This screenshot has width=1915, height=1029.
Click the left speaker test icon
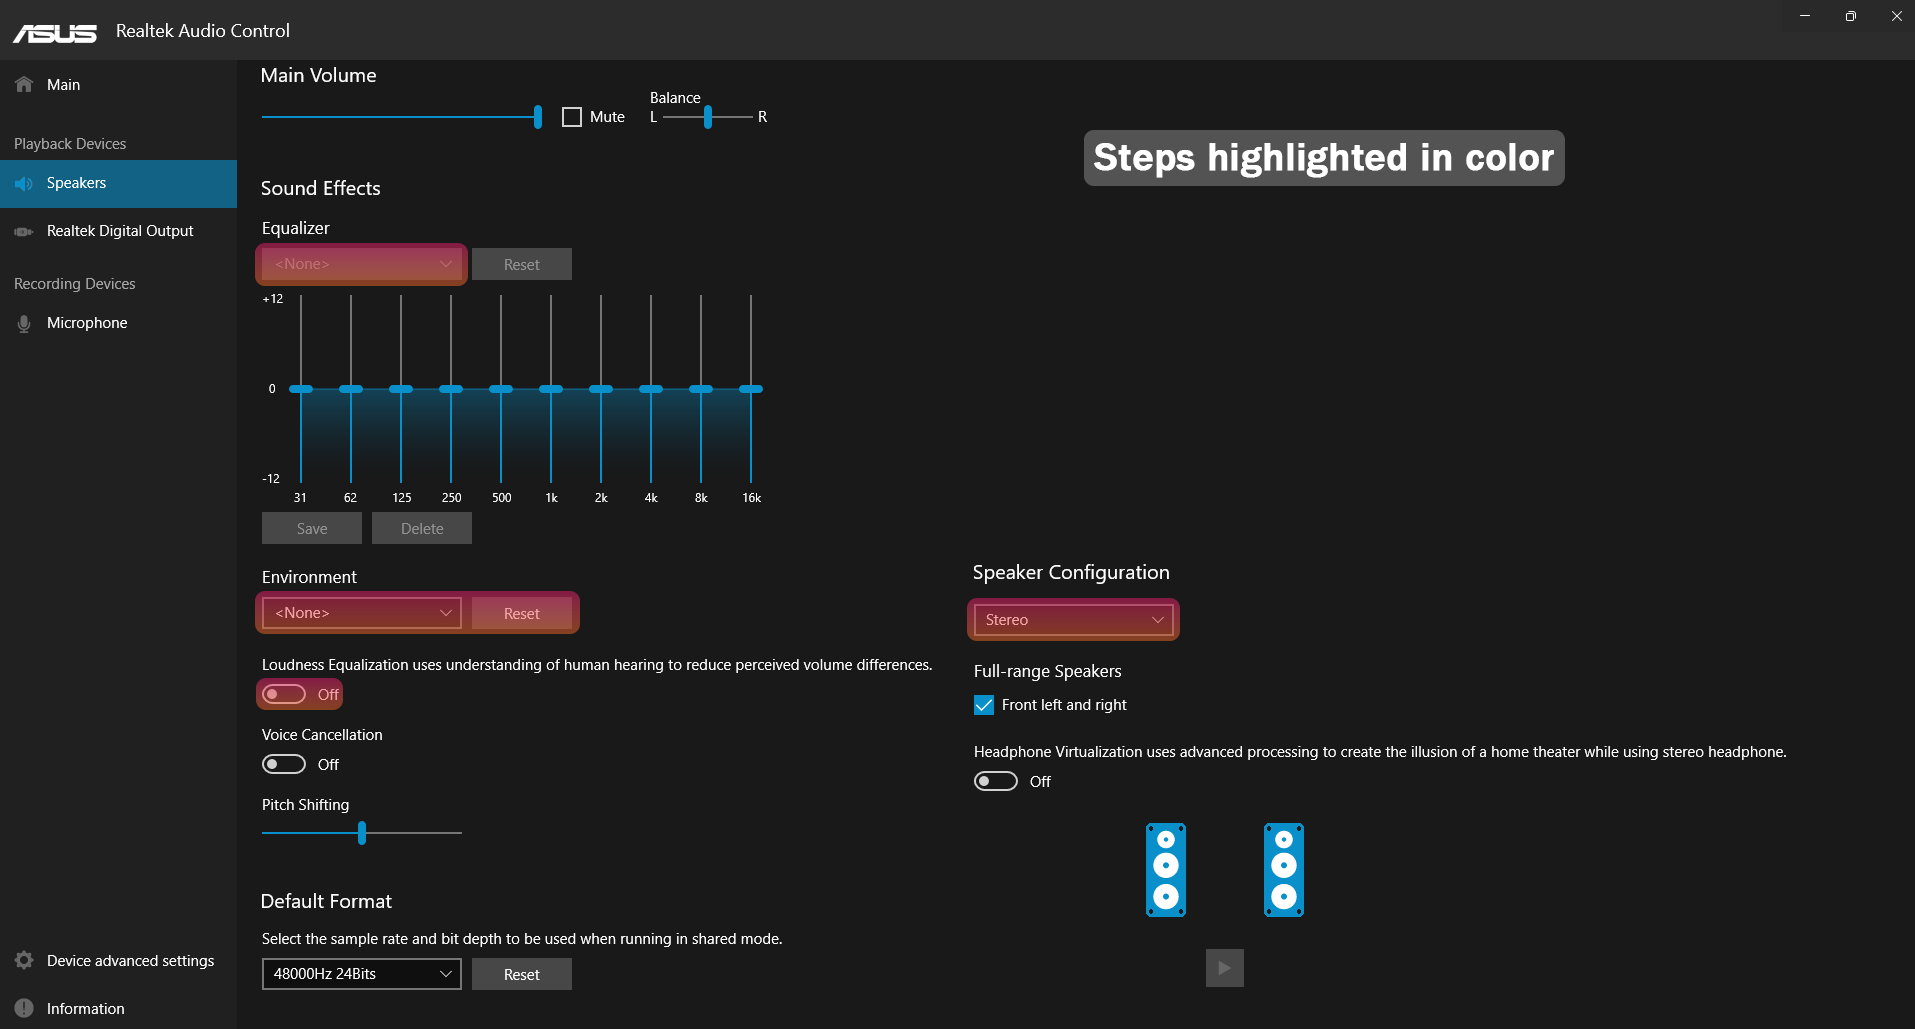pos(1166,870)
